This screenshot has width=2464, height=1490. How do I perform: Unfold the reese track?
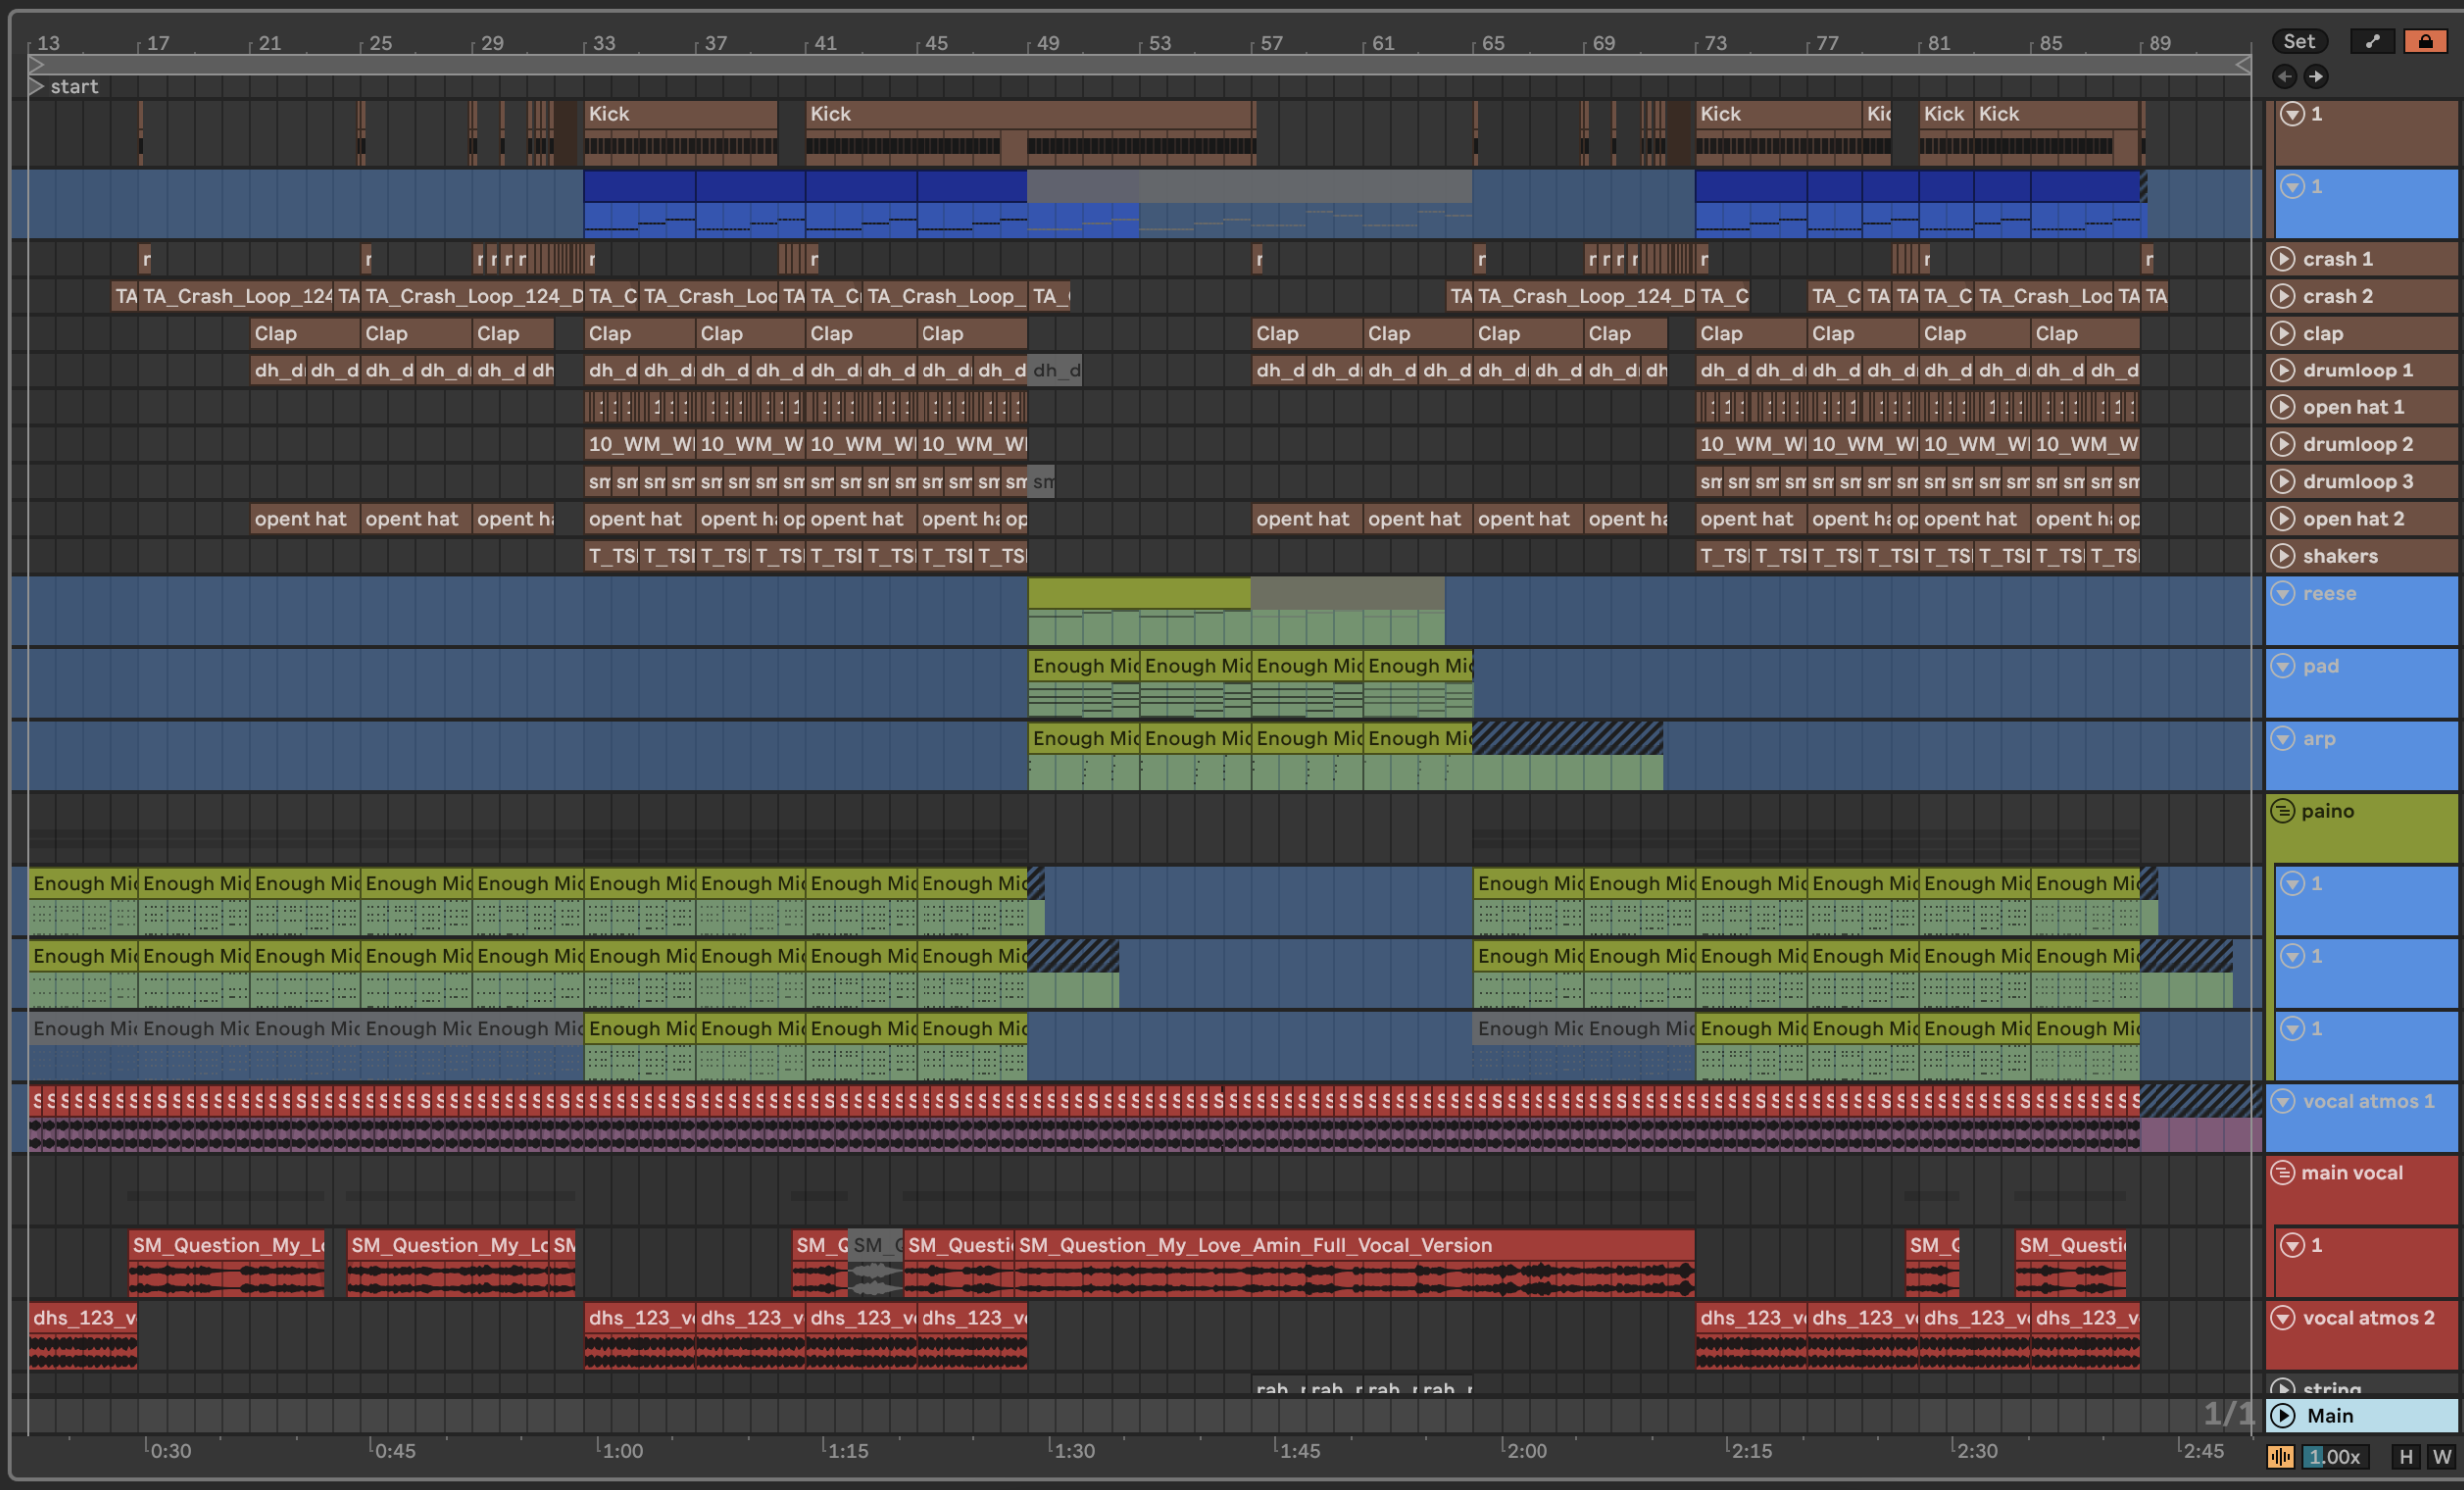coord(2283,593)
